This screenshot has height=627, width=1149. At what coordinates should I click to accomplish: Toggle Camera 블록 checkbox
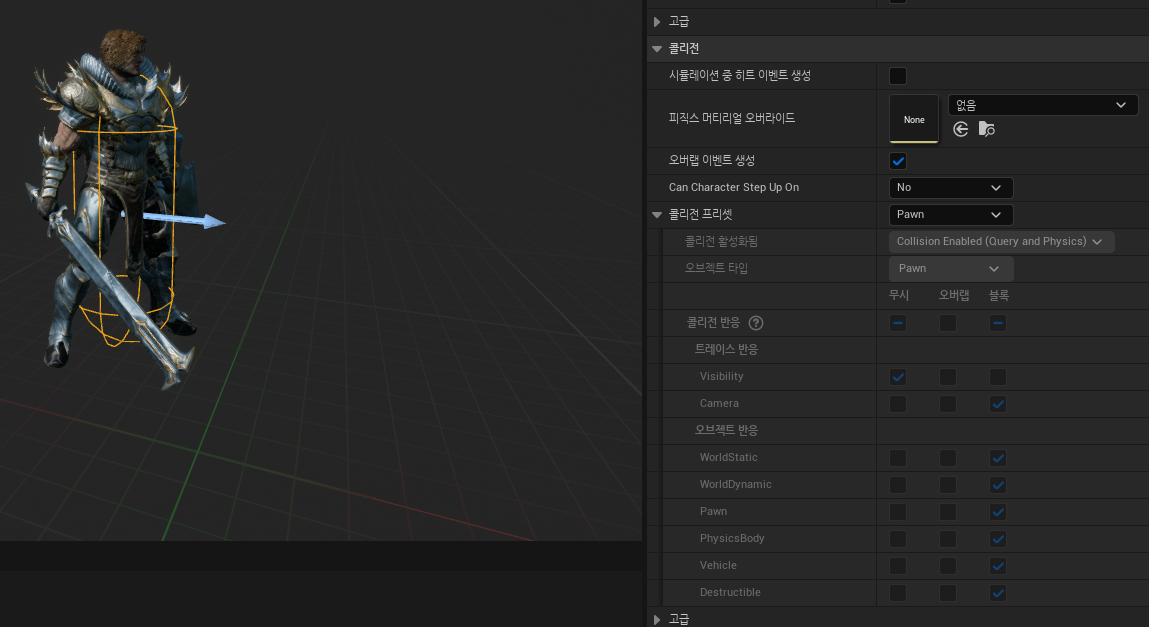[997, 404]
